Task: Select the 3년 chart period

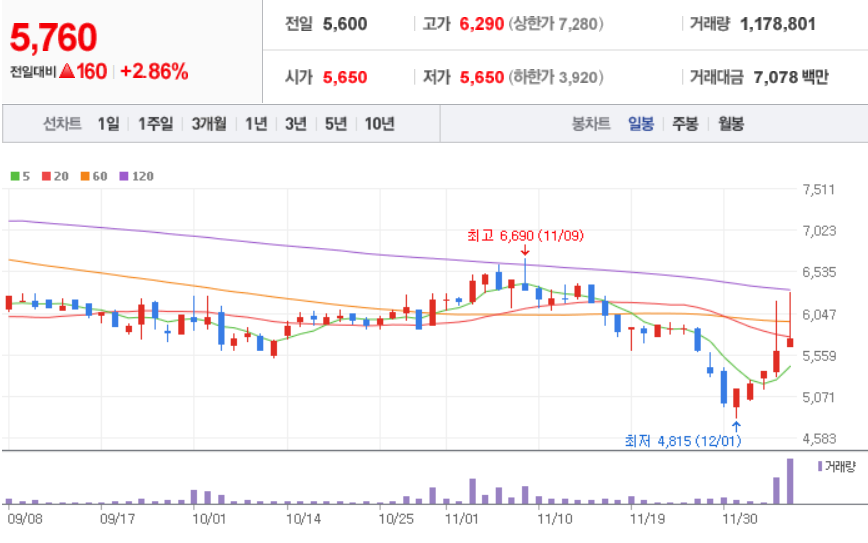Action: click(296, 123)
